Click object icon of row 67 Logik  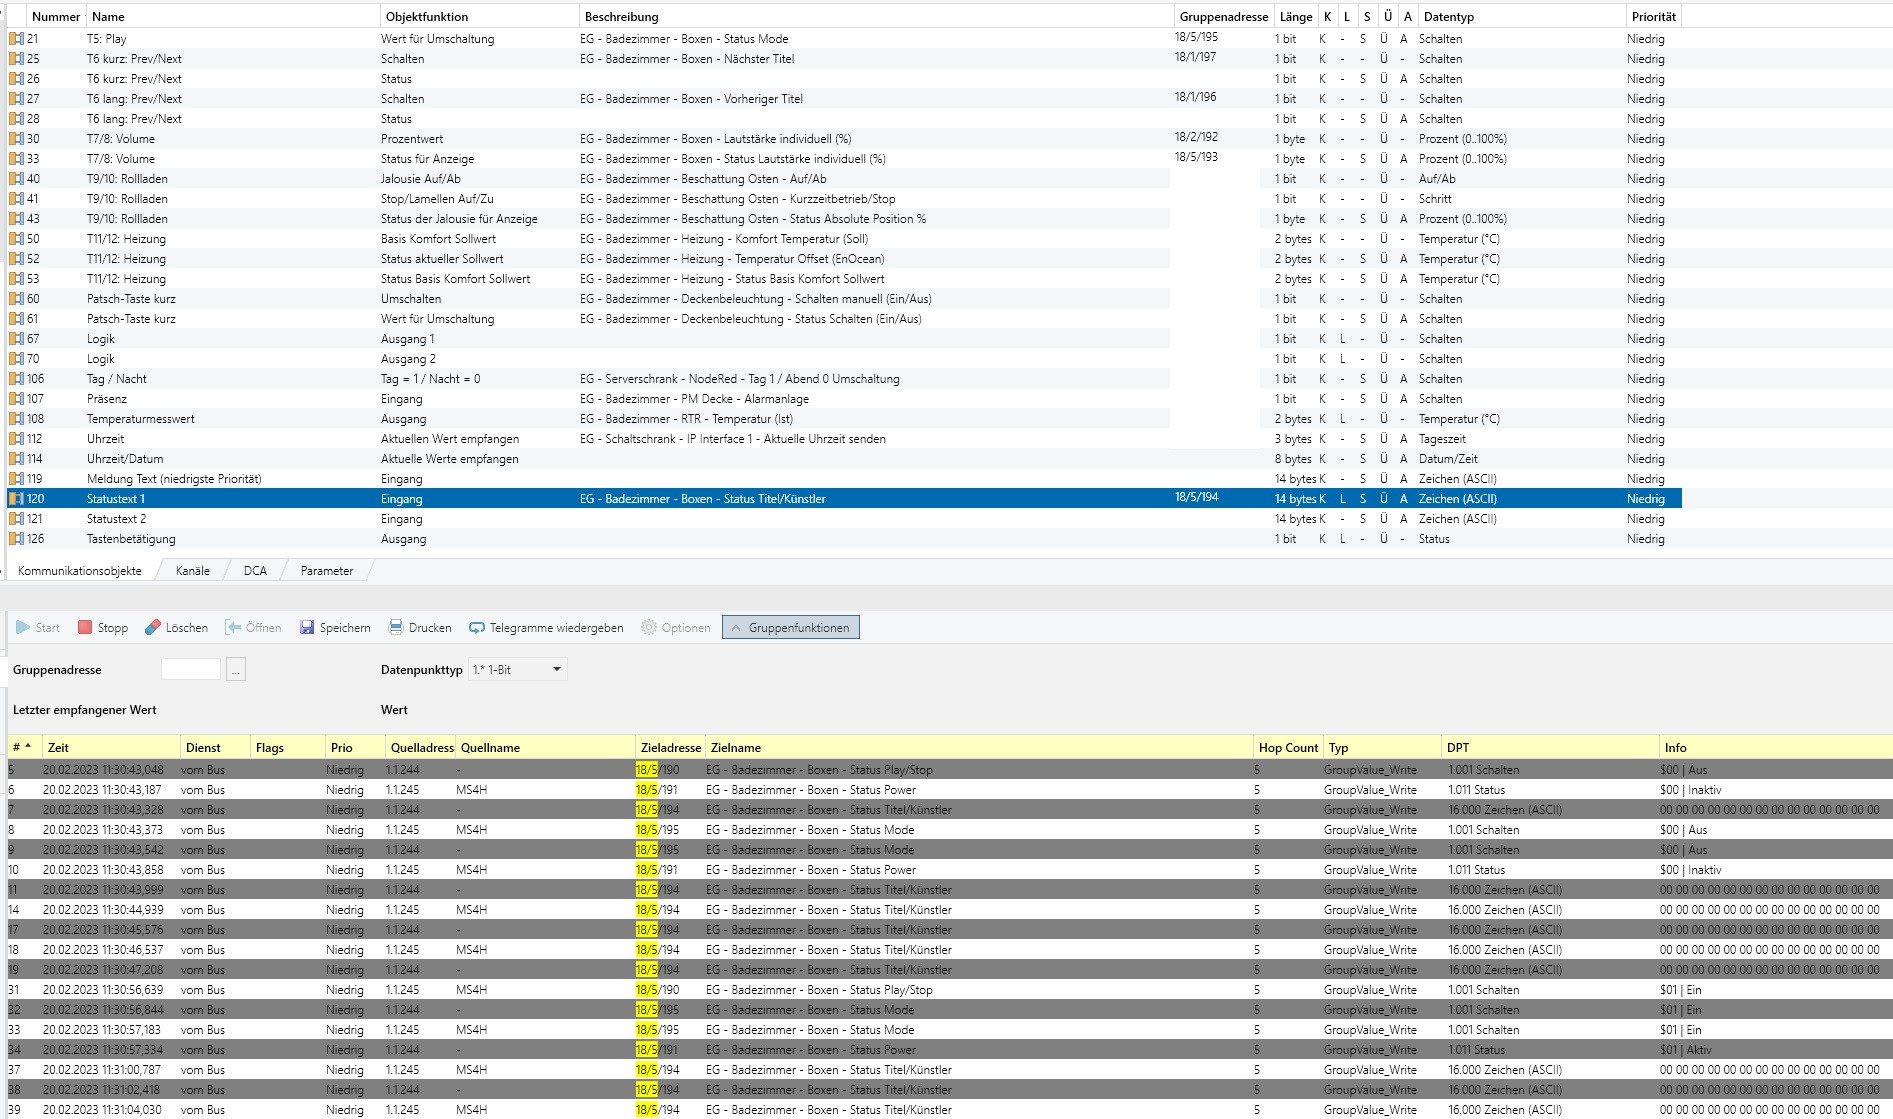click(16, 339)
